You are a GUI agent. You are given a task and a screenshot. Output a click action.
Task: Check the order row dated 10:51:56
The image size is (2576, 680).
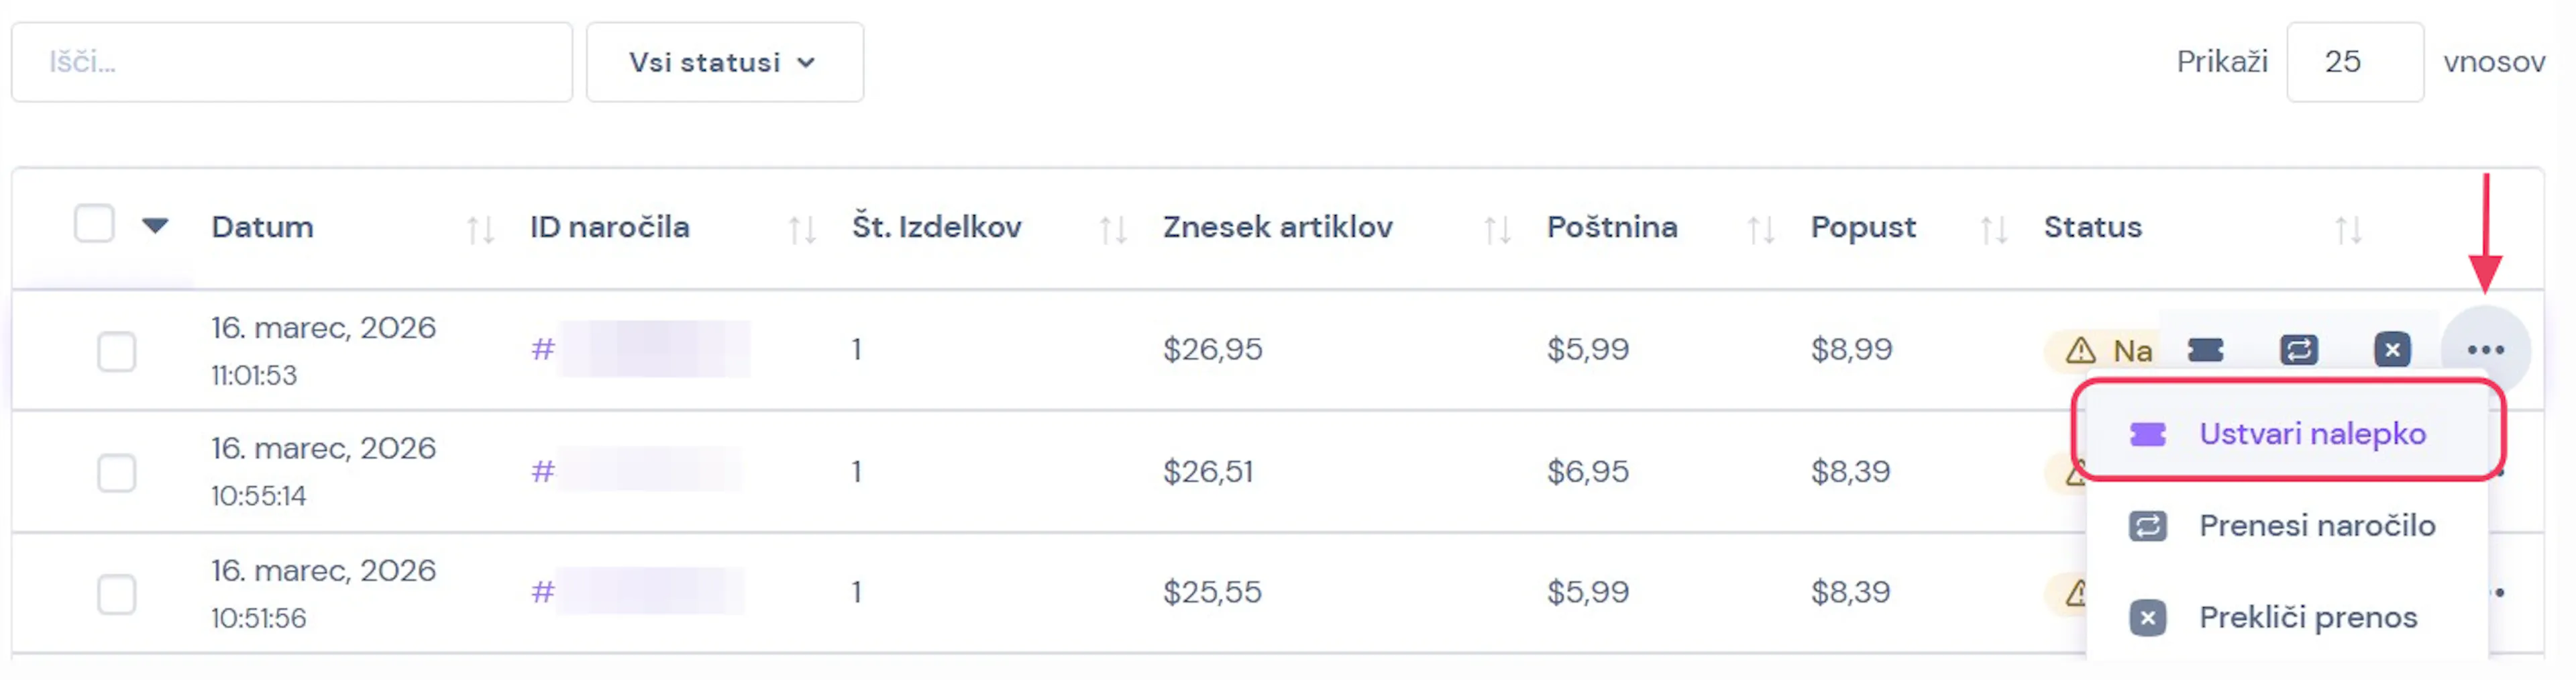tap(117, 595)
